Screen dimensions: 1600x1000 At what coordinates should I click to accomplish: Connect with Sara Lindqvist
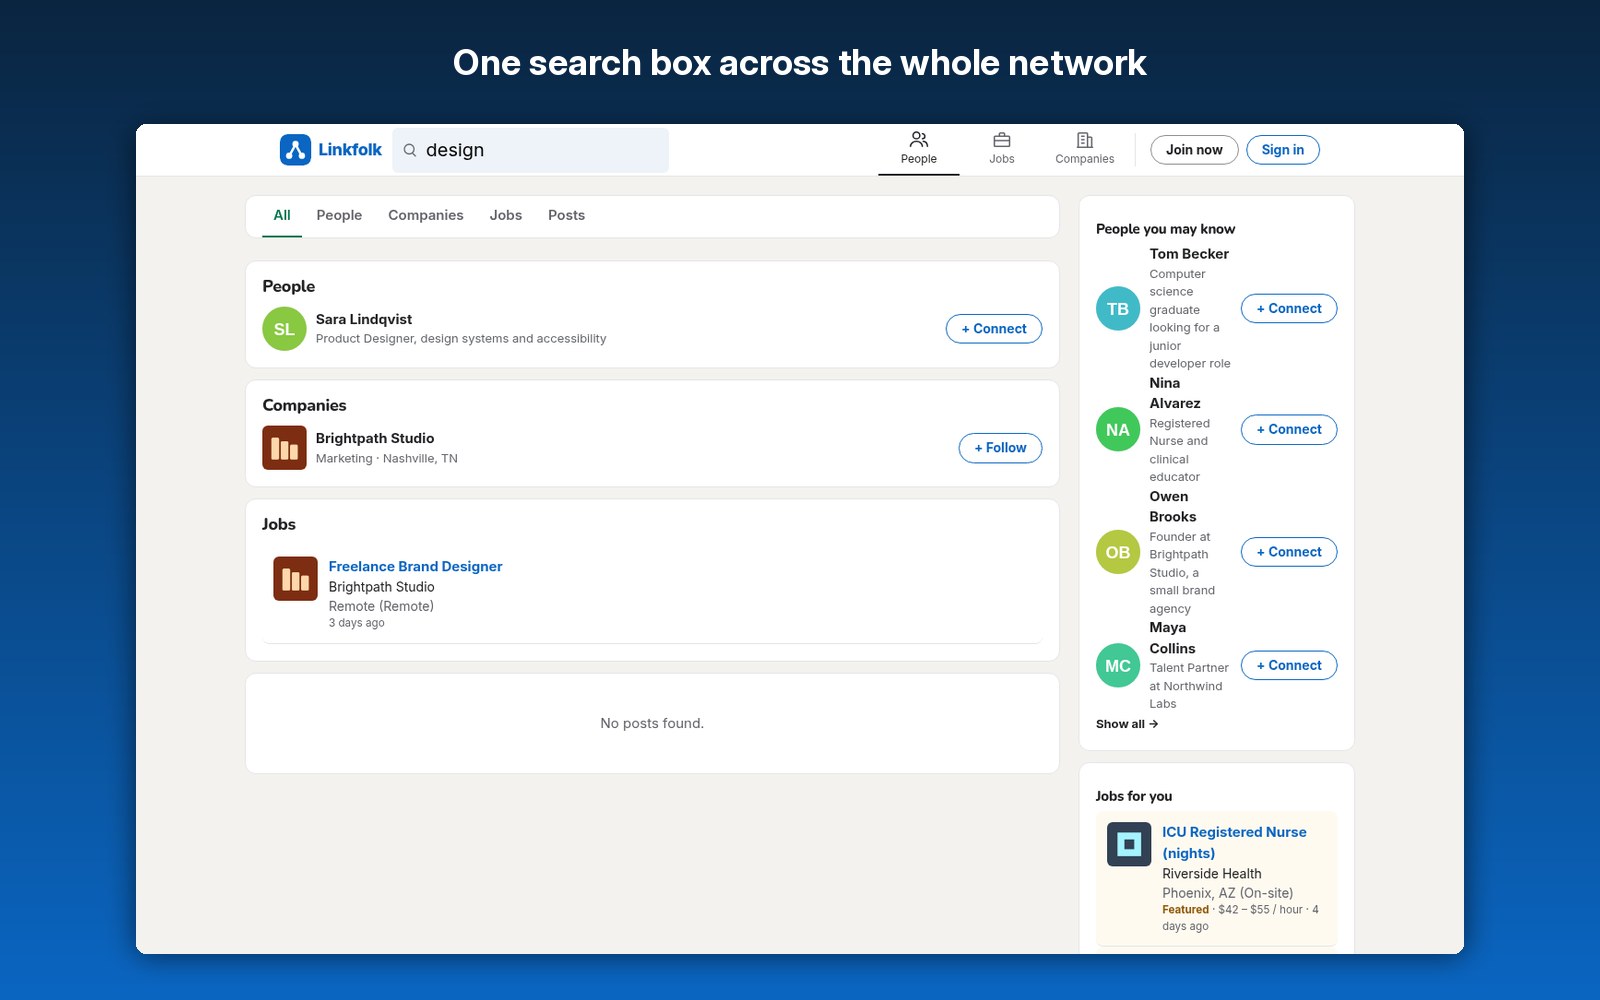coord(994,329)
